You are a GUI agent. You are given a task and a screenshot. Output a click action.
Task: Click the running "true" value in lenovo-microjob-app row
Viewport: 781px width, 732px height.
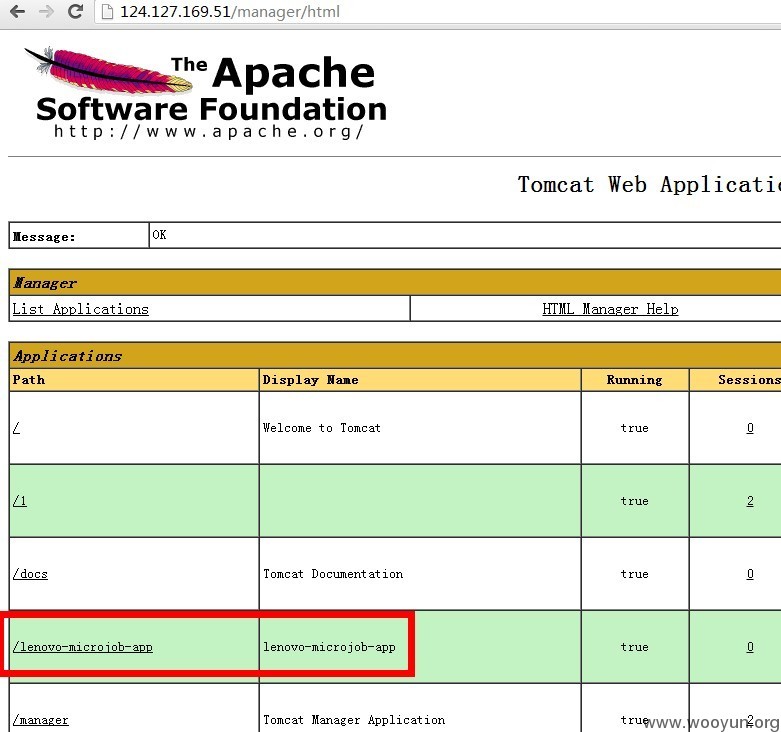[x=635, y=647]
